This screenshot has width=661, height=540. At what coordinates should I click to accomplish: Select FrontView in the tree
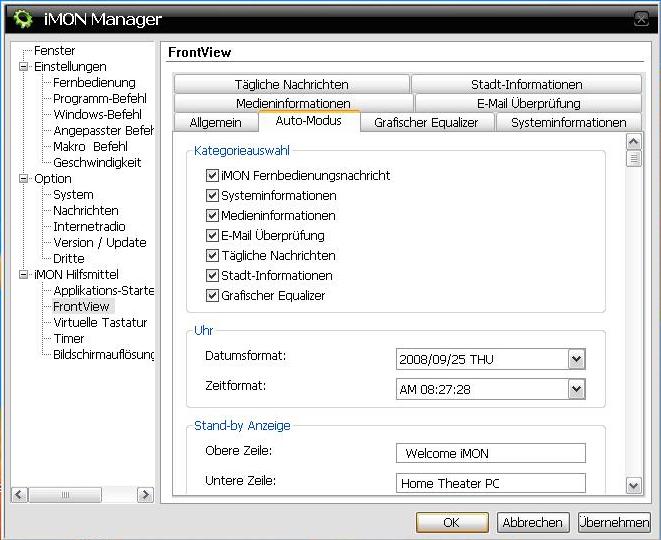[x=81, y=307]
